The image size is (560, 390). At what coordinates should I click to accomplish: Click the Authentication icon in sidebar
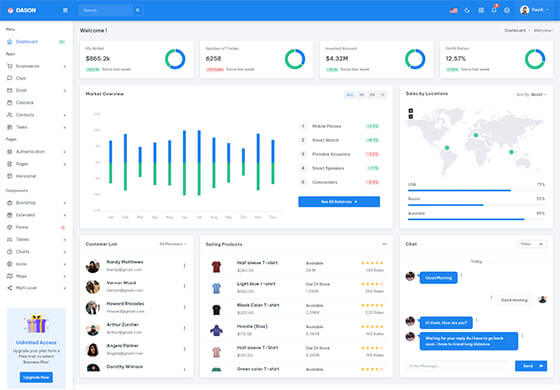[x=10, y=152]
